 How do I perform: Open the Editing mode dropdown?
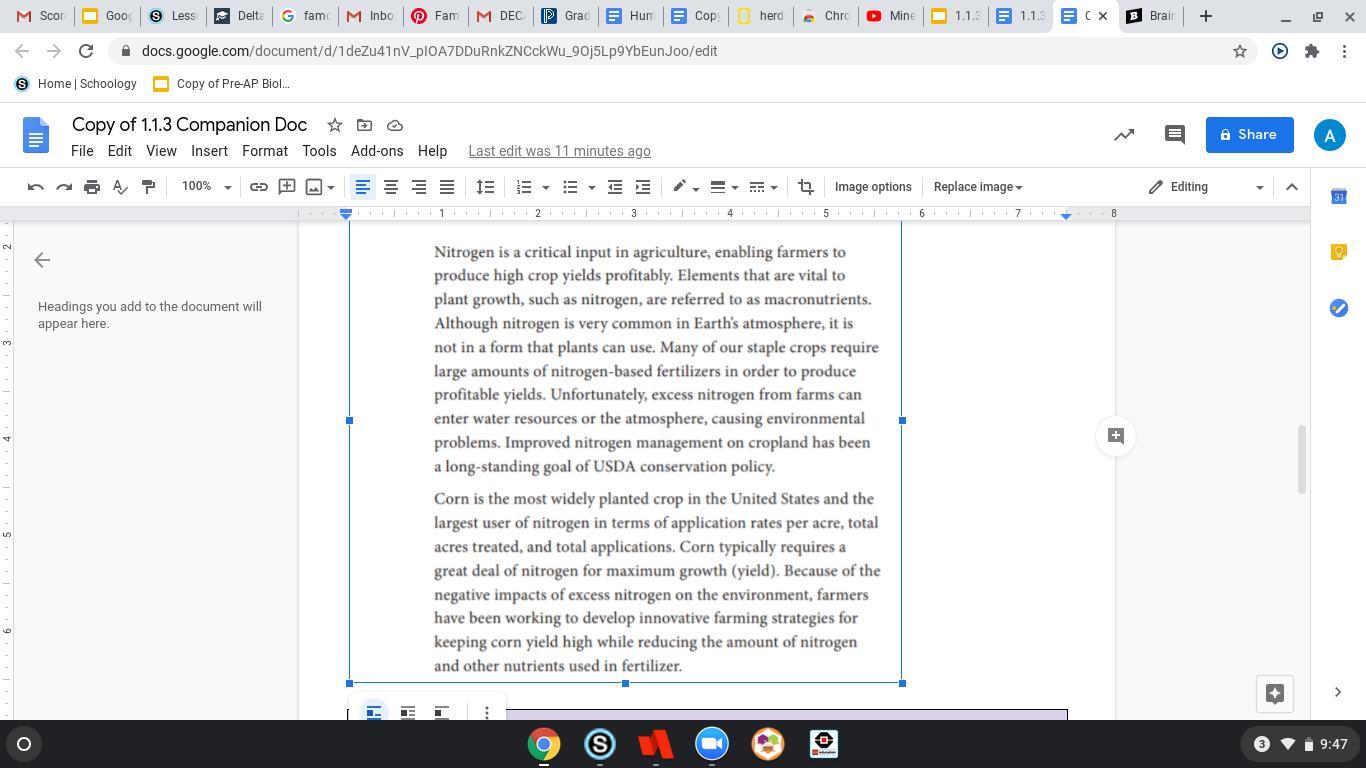coord(1205,187)
